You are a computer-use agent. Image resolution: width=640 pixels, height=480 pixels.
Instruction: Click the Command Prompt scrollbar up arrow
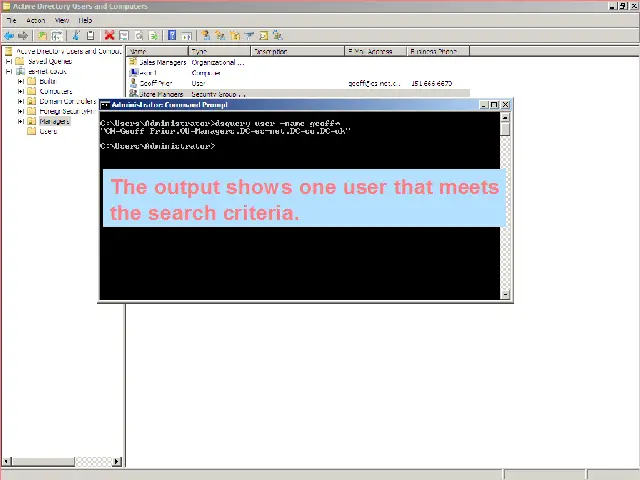pos(505,118)
